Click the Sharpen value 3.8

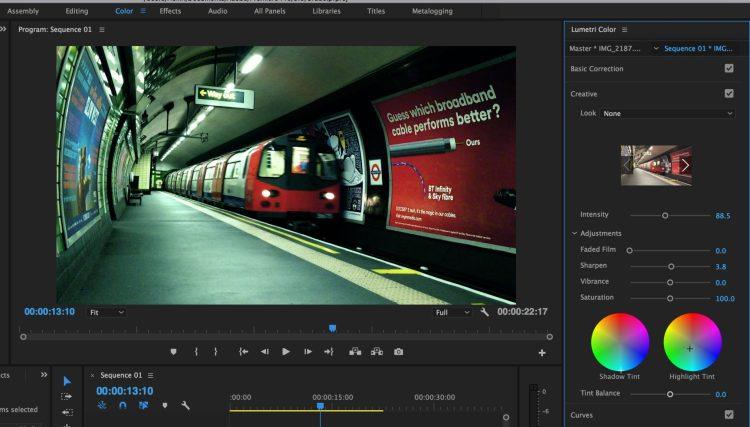721,267
